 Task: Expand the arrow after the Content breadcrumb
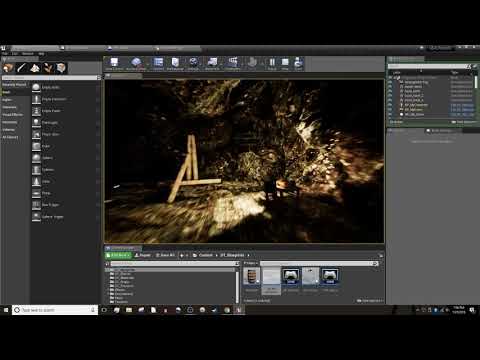(217, 255)
